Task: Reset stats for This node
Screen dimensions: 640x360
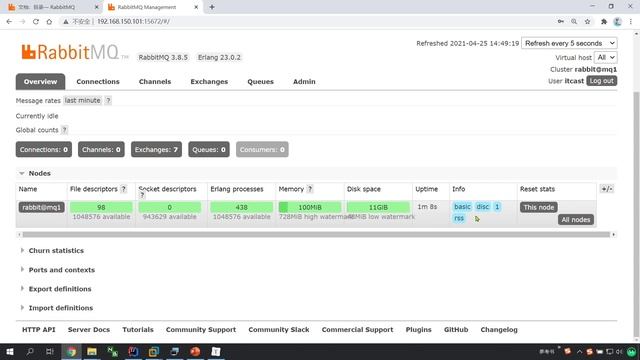Action: point(539,207)
